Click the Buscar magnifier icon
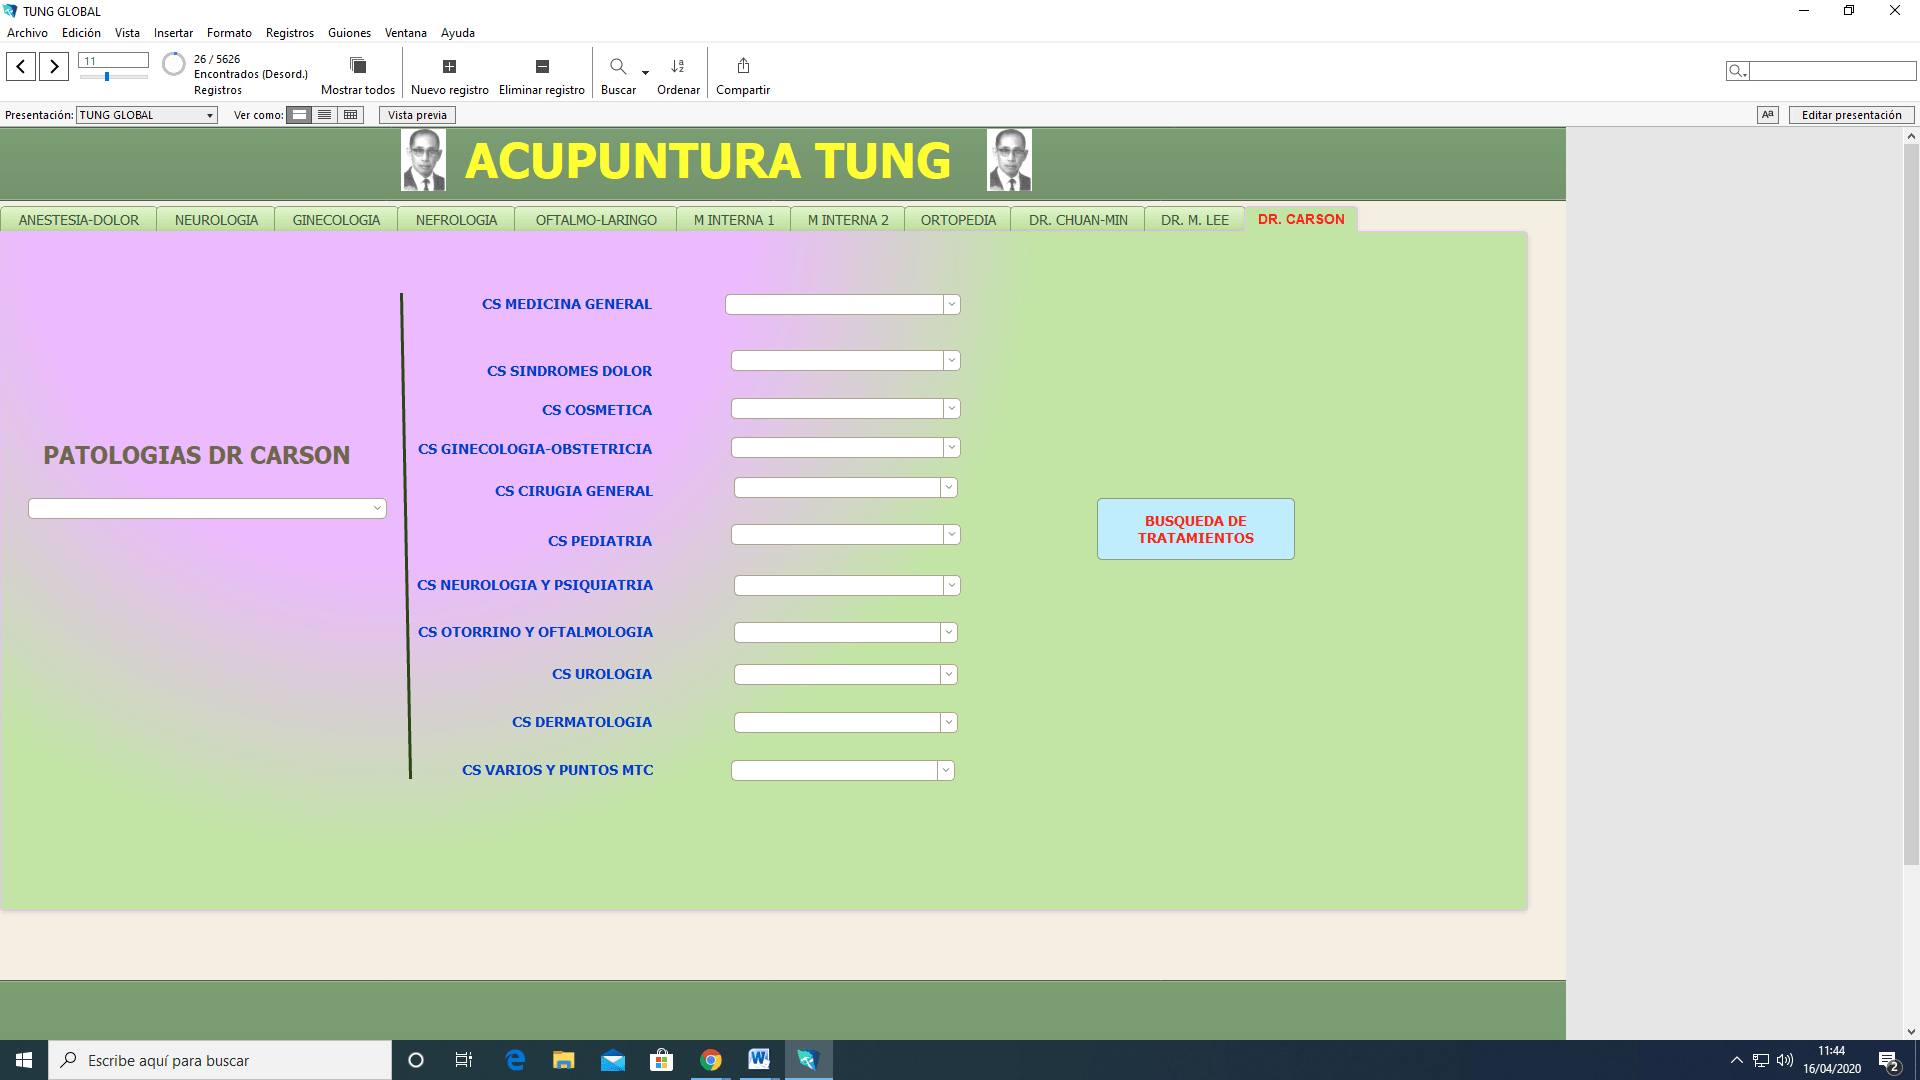1920x1080 pixels. pos(618,66)
